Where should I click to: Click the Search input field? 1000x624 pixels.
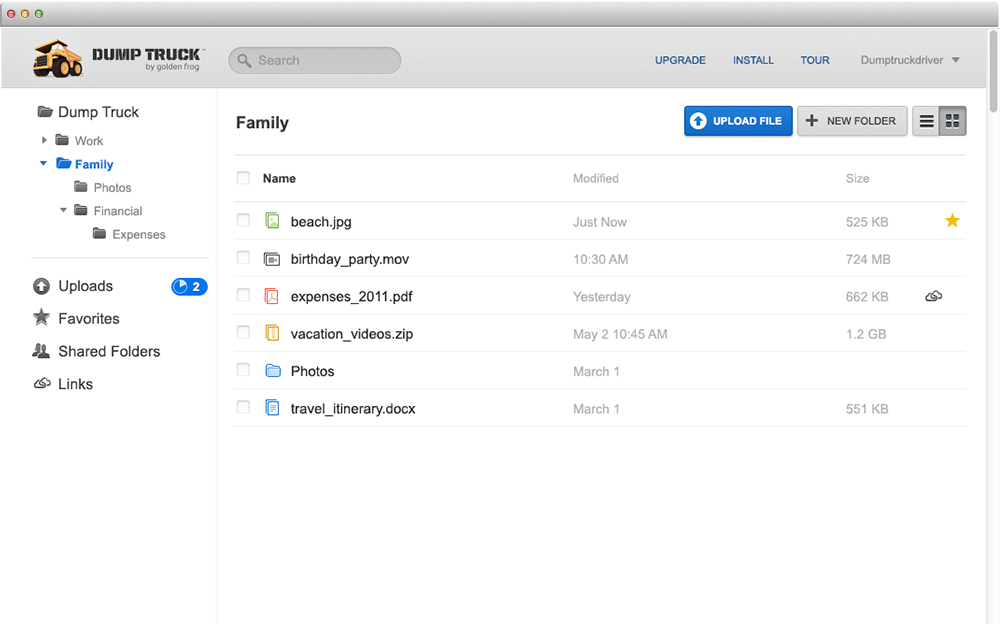click(x=314, y=61)
